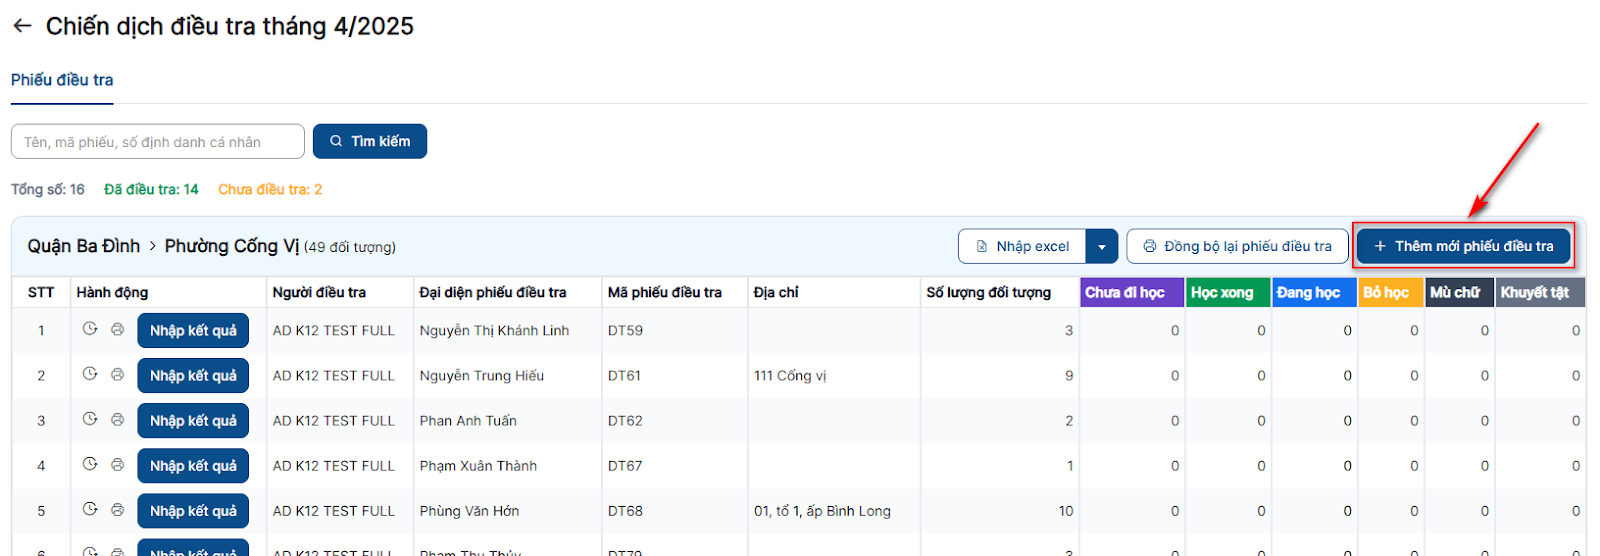This screenshot has width=1600, height=556.
Task: Expand the Nhập excel dropdown arrow
Action: point(1101,247)
